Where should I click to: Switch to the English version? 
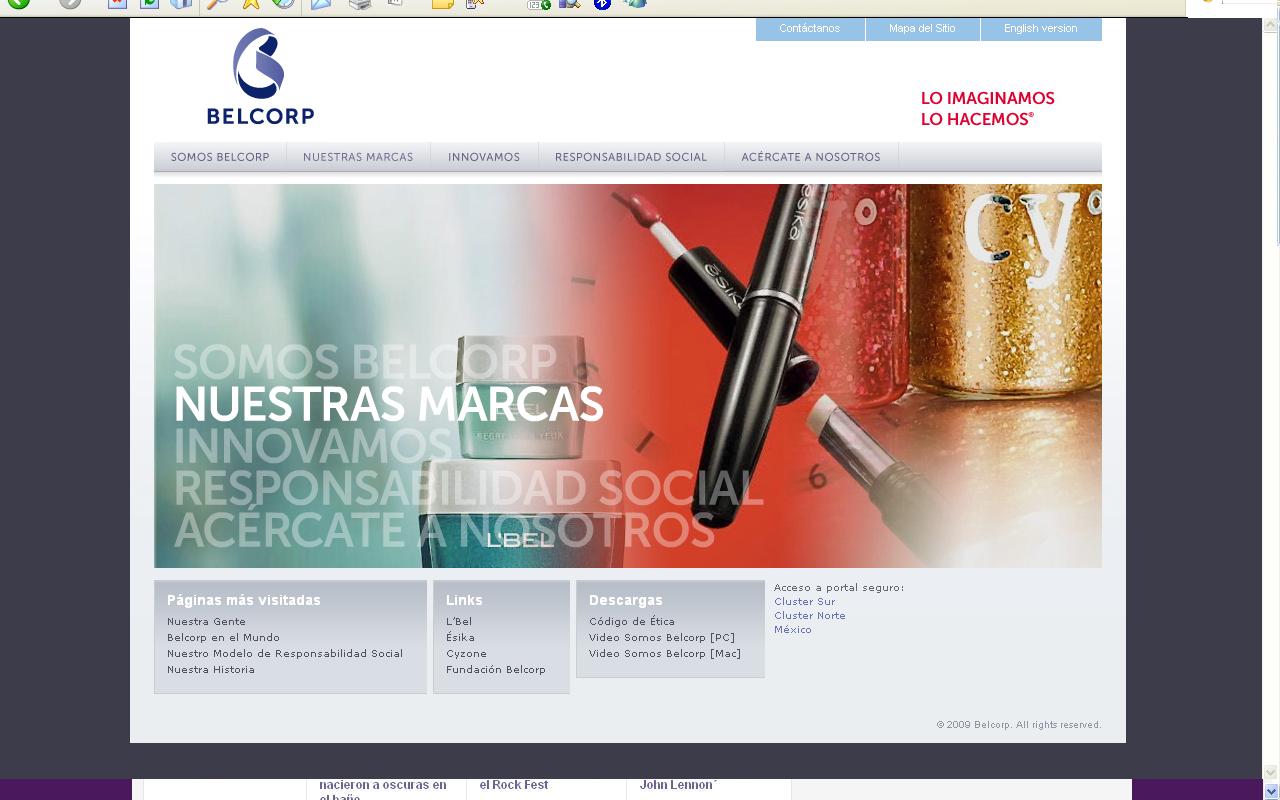(1040, 29)
